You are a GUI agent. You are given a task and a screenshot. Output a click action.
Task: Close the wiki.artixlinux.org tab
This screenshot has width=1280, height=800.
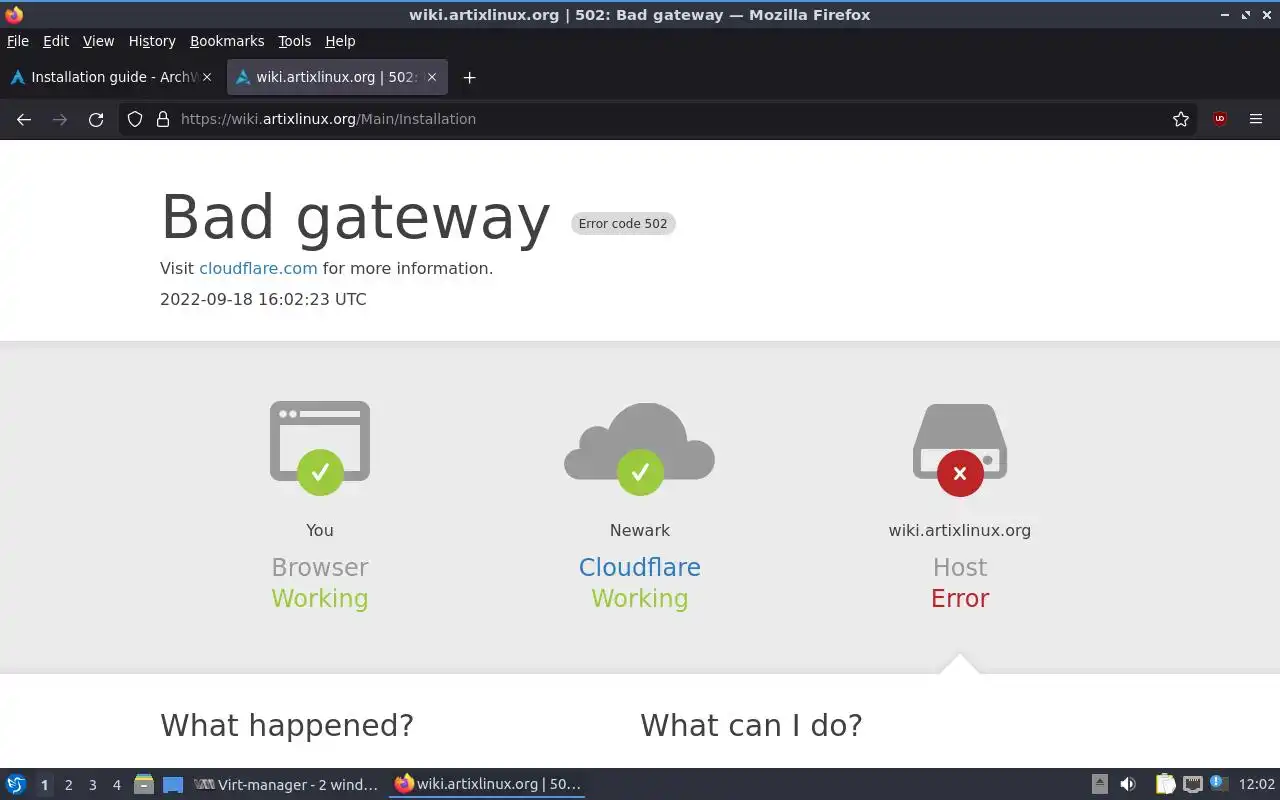(433, 77)
